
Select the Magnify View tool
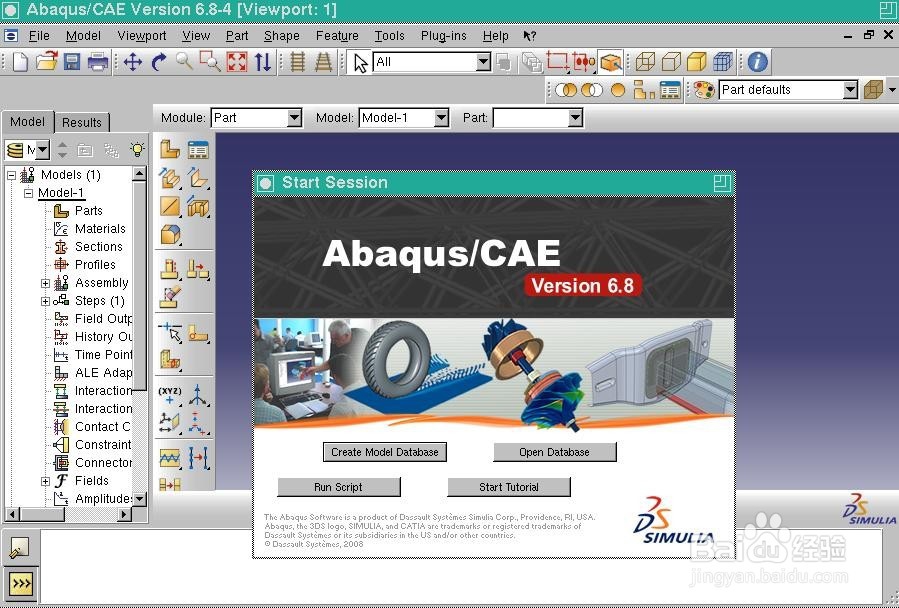point(183,61)
